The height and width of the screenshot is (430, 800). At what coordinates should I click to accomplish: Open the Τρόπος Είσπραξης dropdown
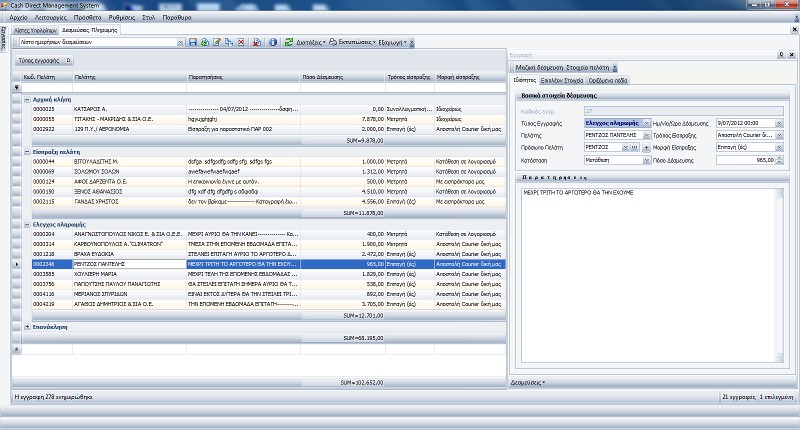click(x=779, y=135)
